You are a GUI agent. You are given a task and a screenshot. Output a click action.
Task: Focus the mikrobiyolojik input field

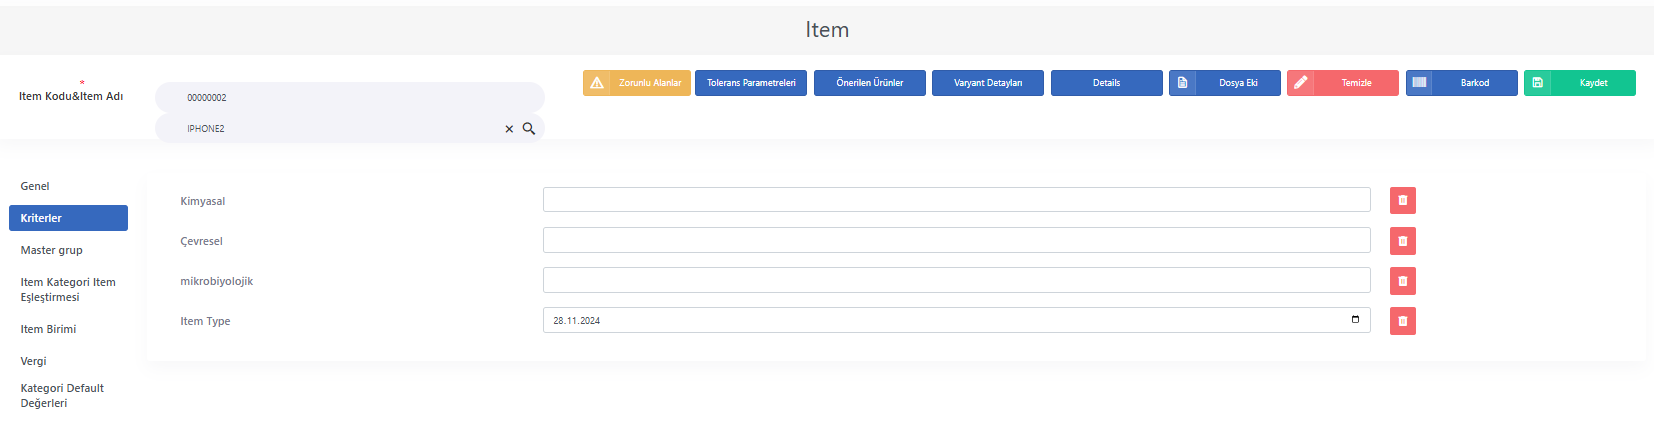957,280
